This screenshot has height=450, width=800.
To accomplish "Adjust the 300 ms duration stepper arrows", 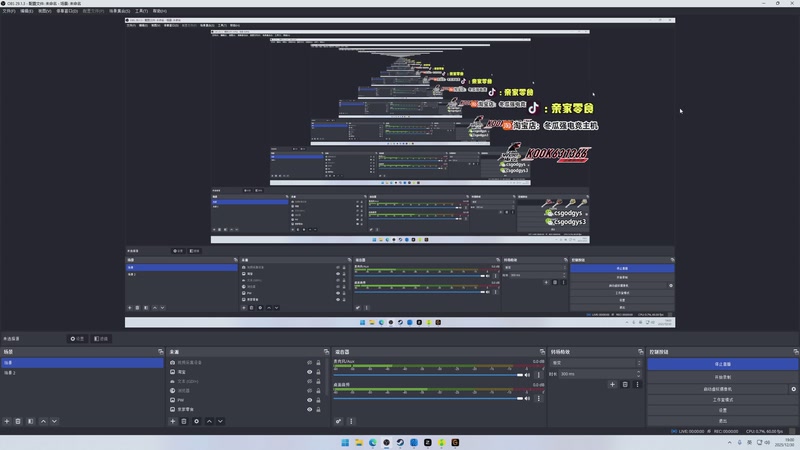I will click(x=638, y=374).
